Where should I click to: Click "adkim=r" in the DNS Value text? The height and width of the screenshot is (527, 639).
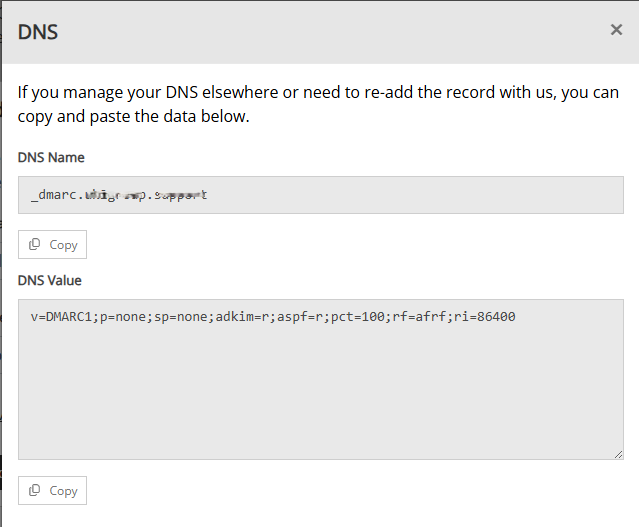coord(248,317)
